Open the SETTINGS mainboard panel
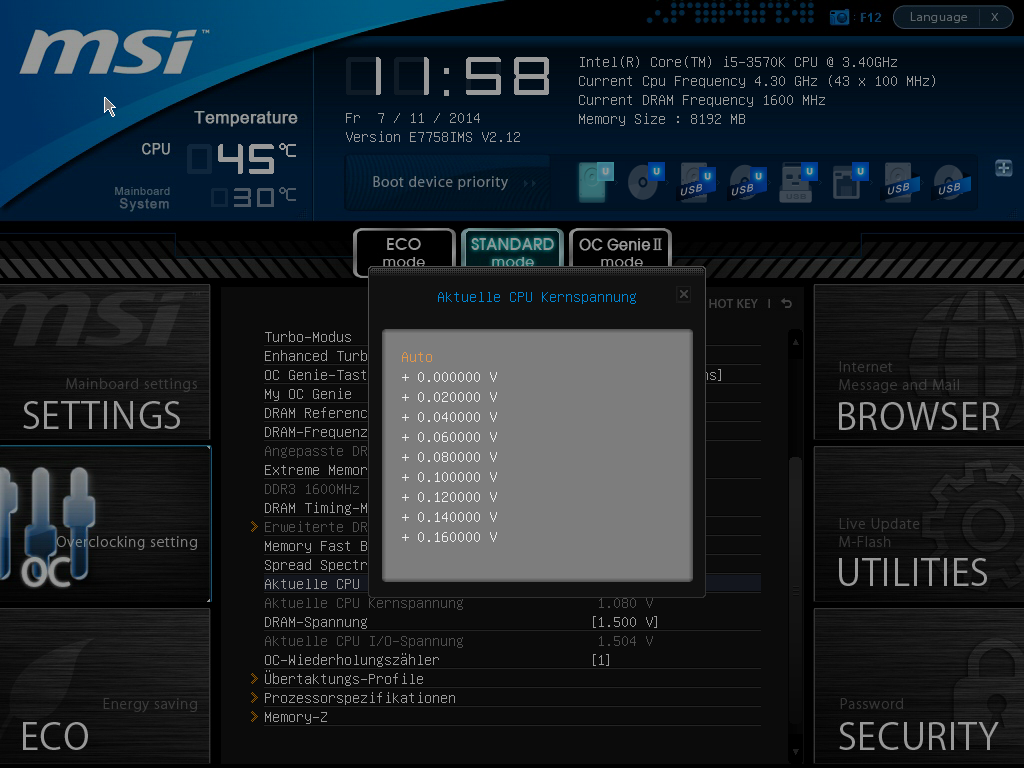Image resolution: width=1024 pixels, height=768 pixels. pyautogui.click(x=105, y=362)
